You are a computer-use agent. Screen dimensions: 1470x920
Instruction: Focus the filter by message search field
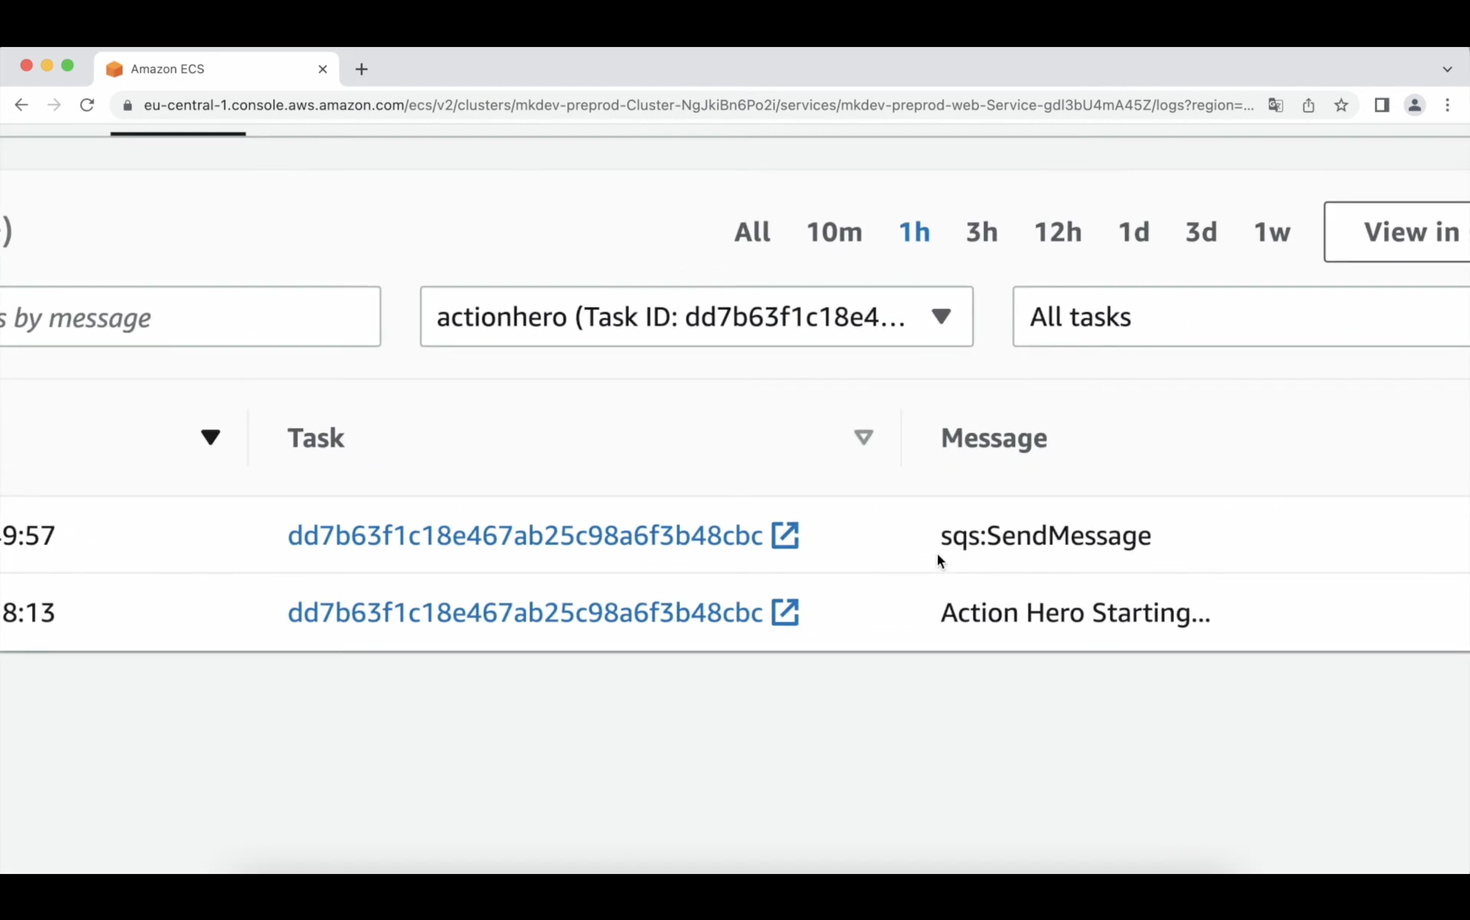(x=190, y=317)
